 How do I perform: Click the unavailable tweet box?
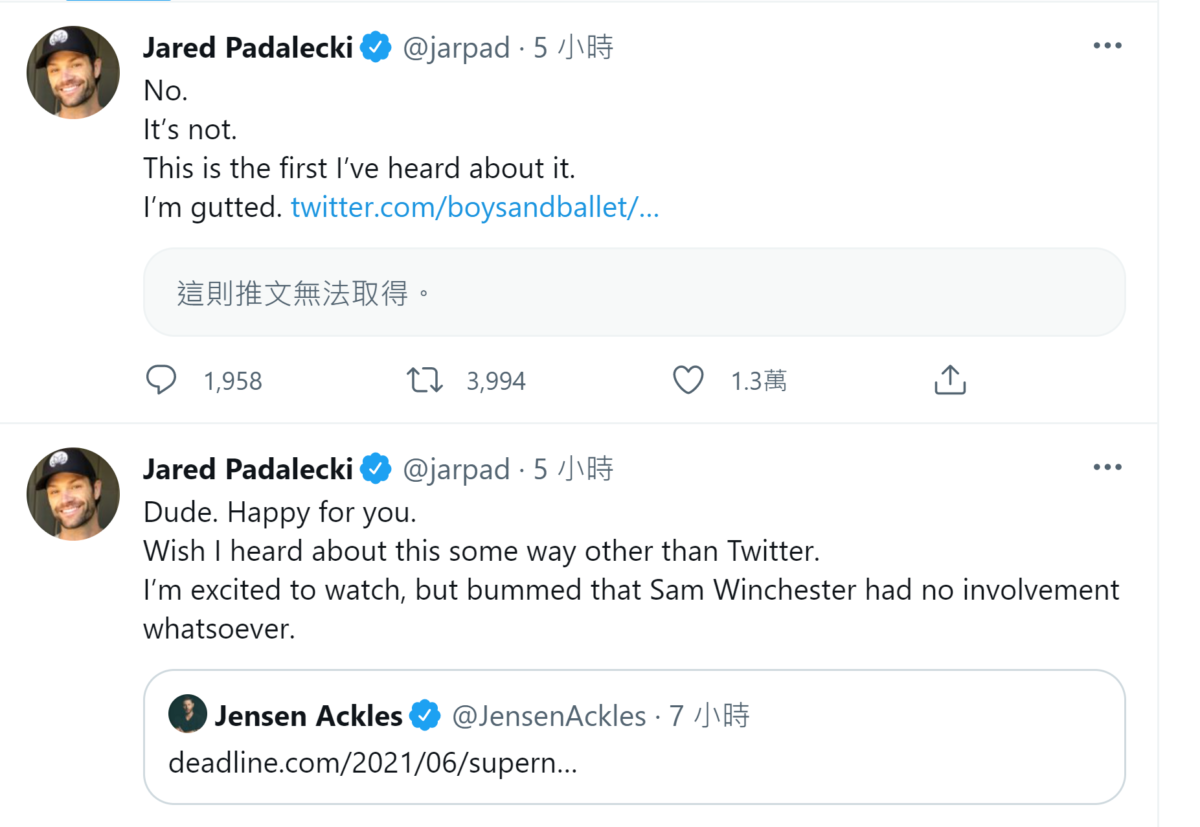pos(634,292)
